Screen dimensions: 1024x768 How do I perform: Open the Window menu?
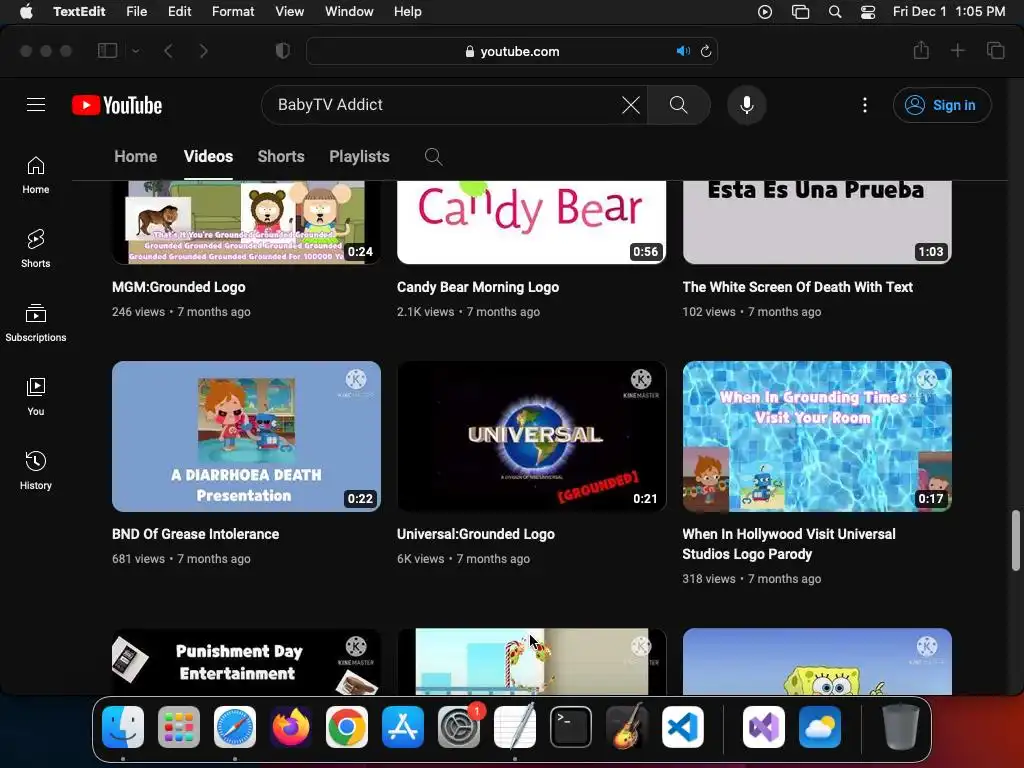[349, 12]
